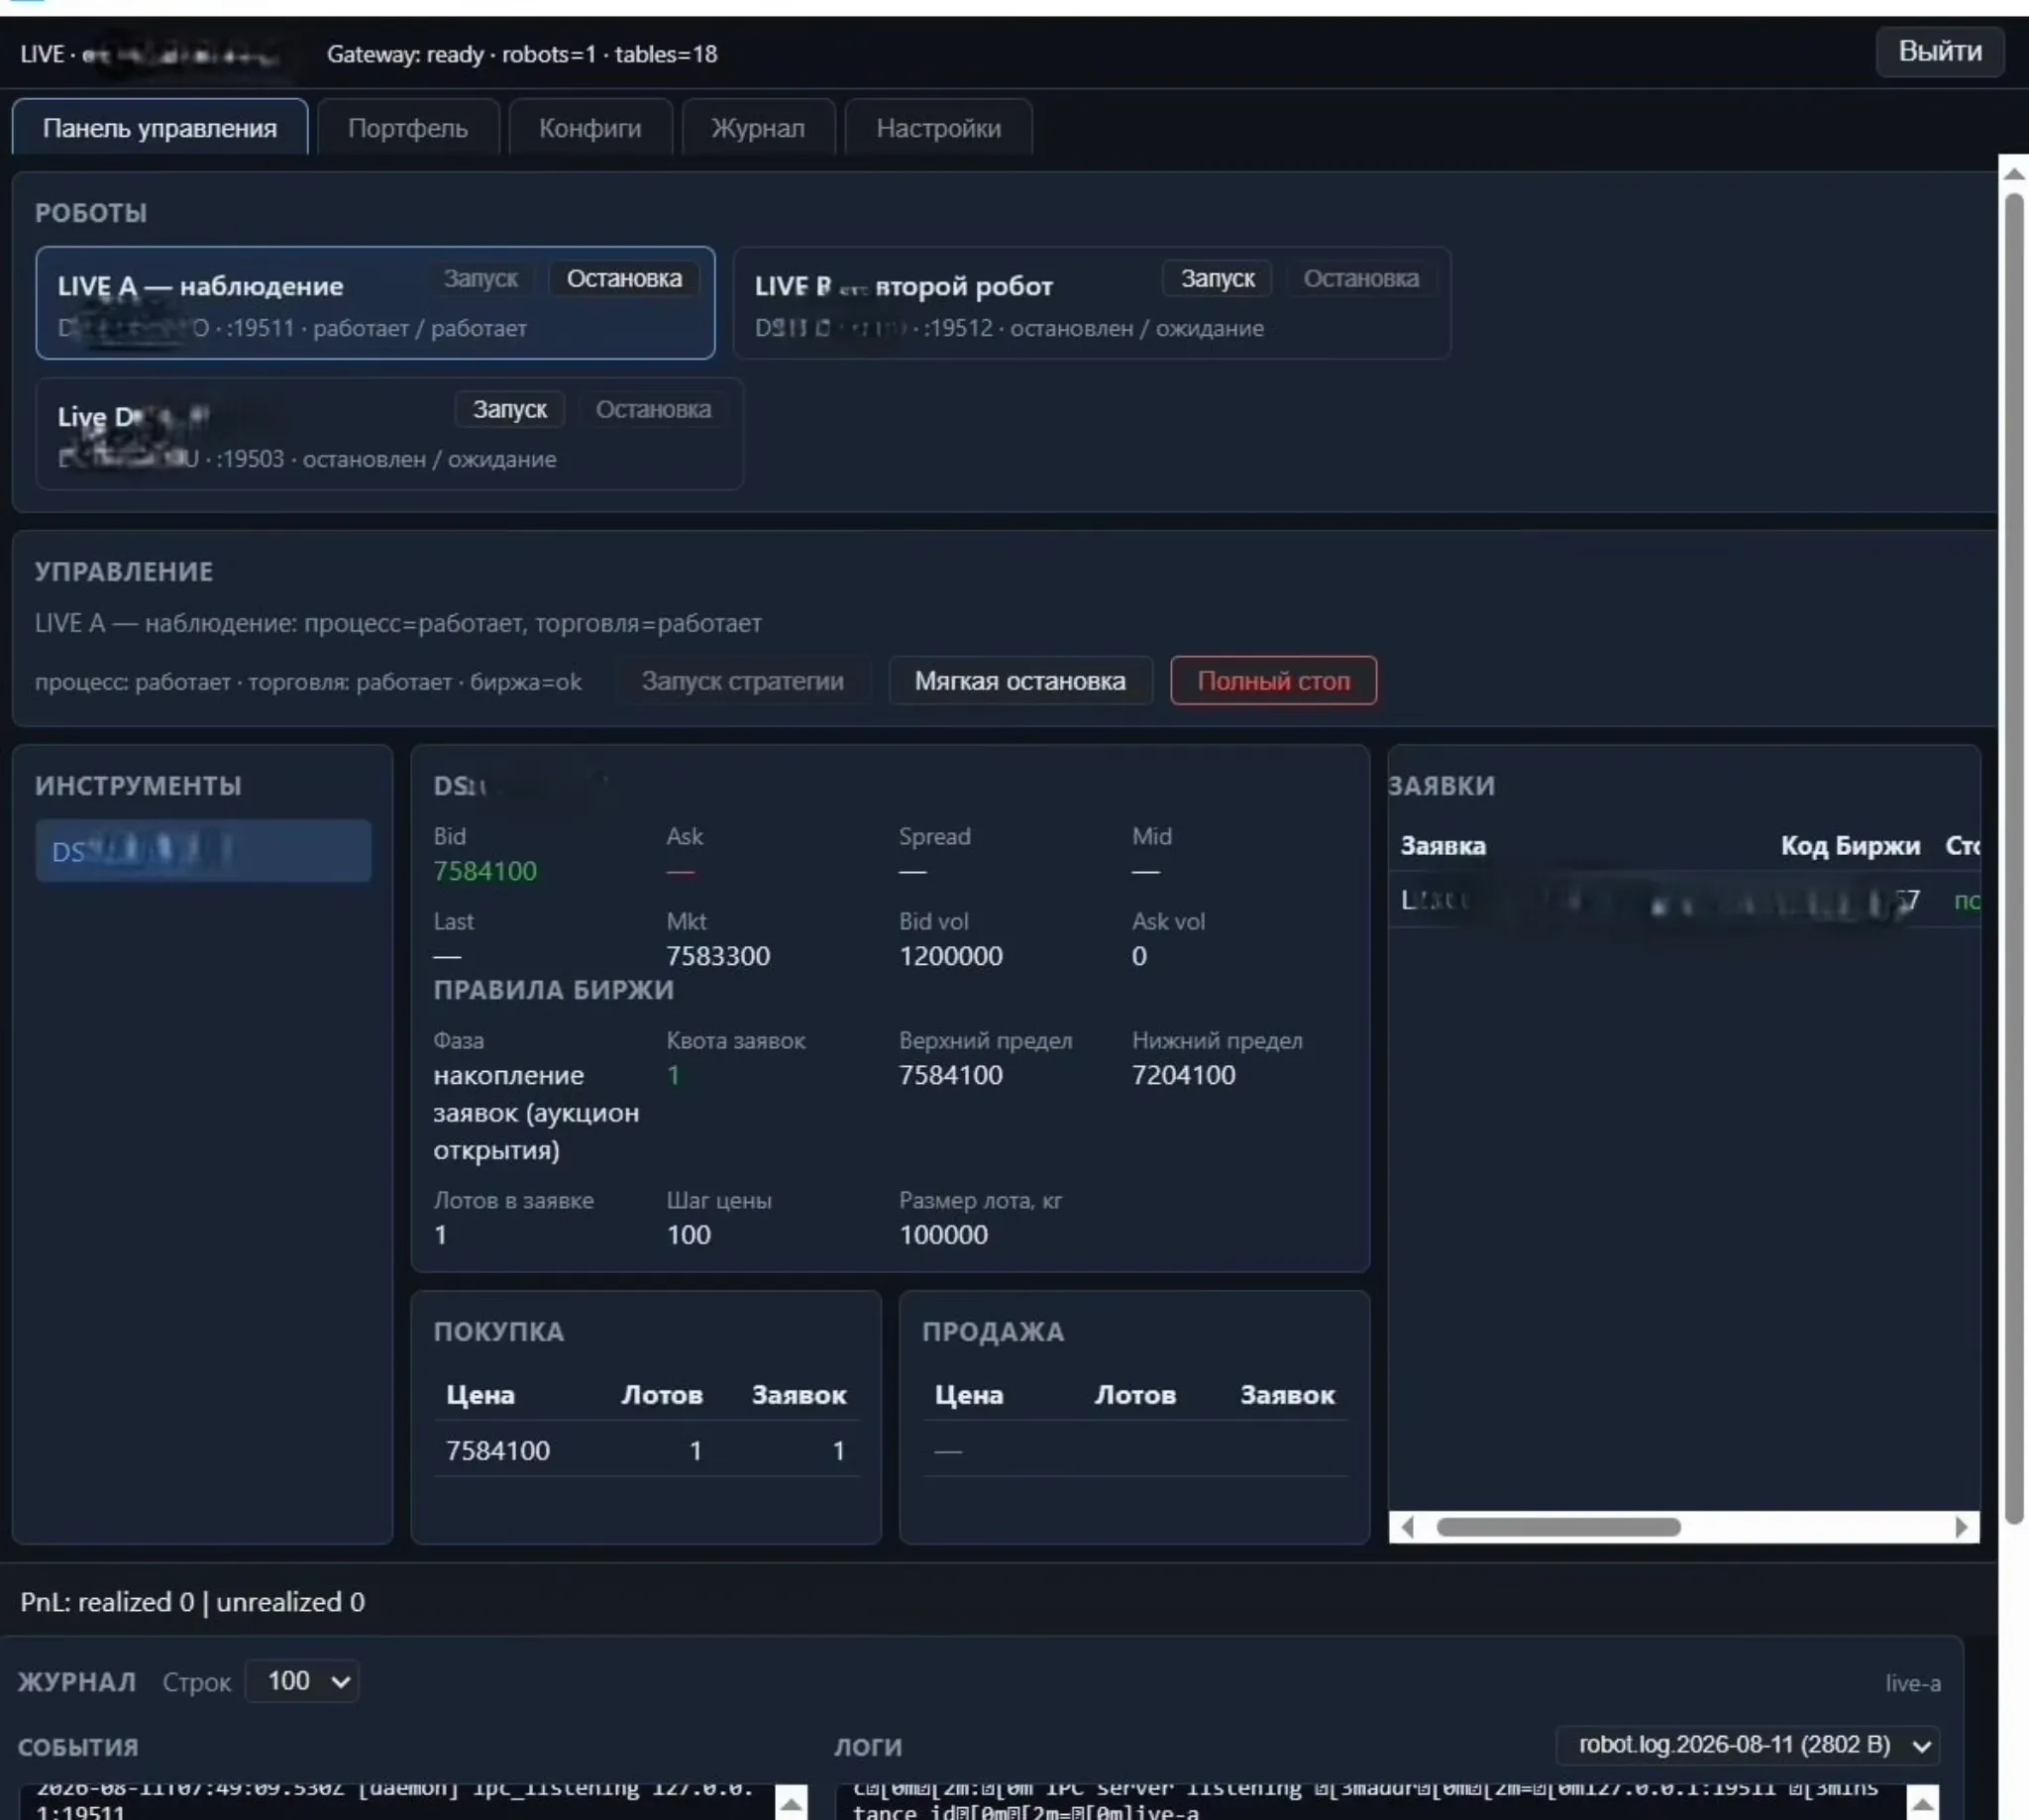
Task: Click the Шаг цены value 100
Action: point(688,1235)
